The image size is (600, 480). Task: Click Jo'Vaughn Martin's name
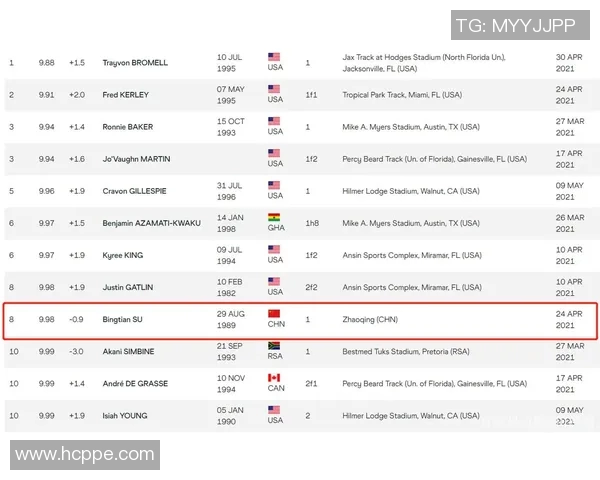137,159
